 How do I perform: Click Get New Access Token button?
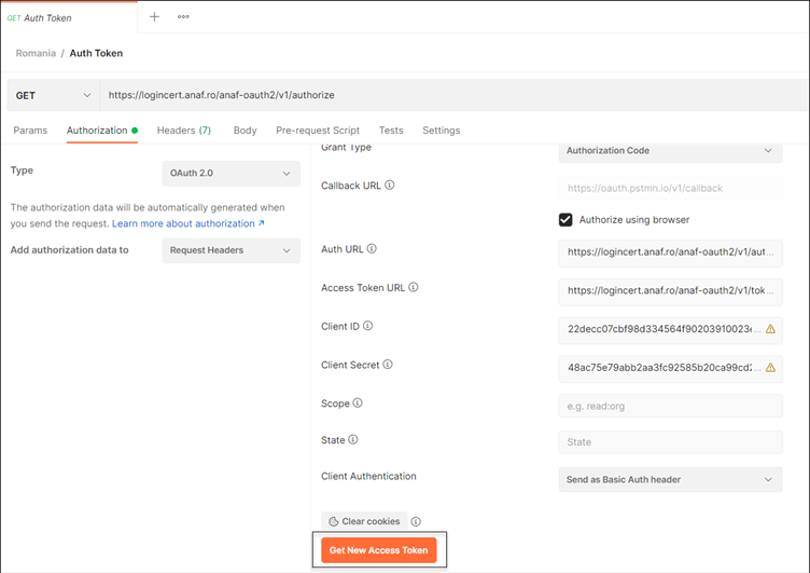[x=379, y=550]
